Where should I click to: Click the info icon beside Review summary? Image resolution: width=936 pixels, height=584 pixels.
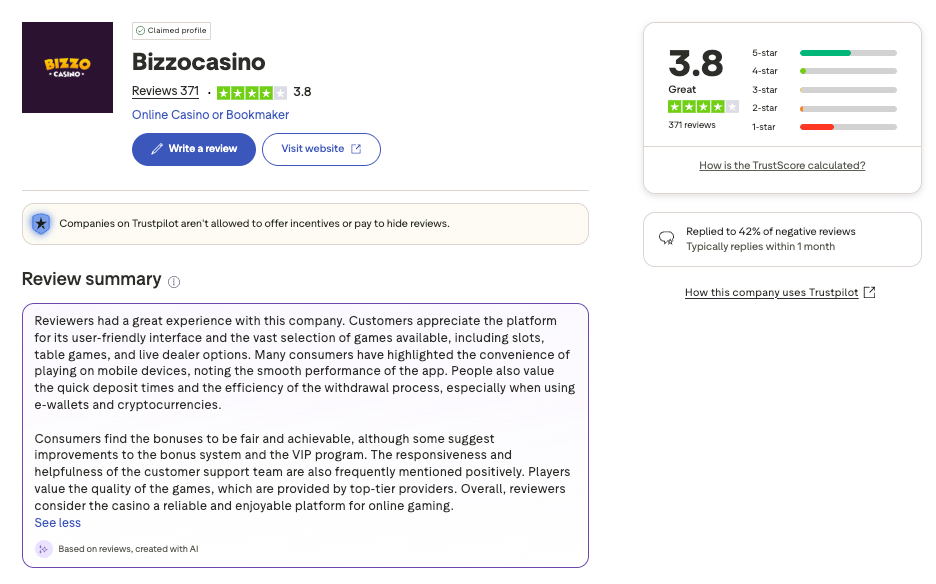coord(174,282)
